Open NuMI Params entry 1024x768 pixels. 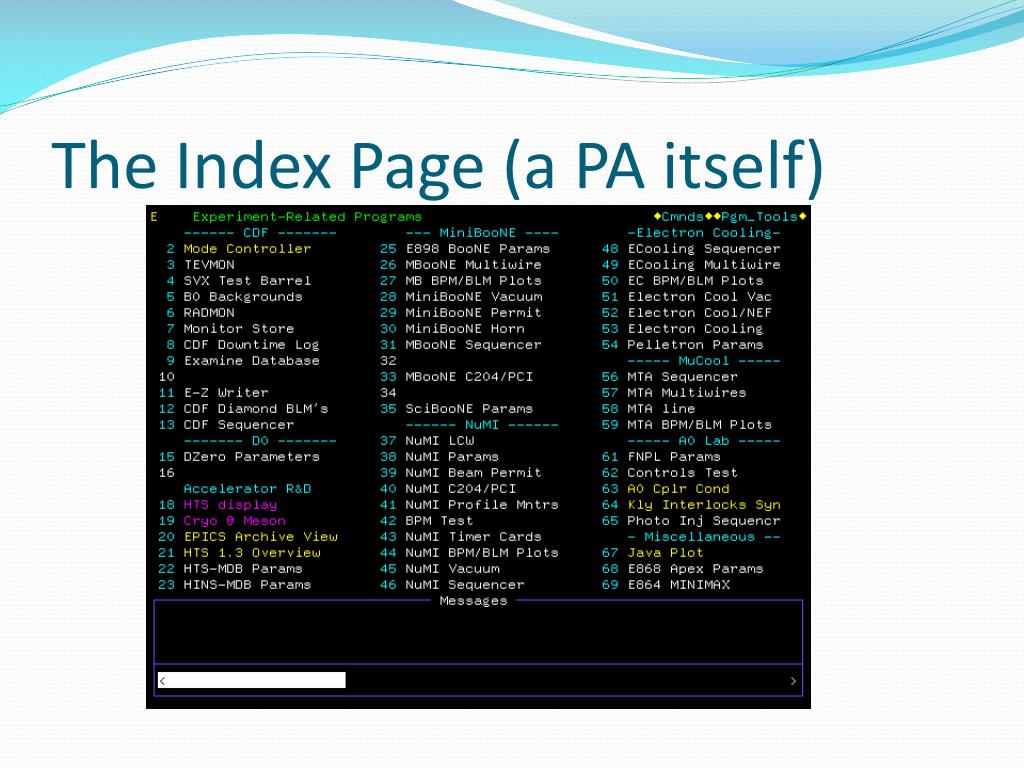pyautogui.click(x=452, y=456)
